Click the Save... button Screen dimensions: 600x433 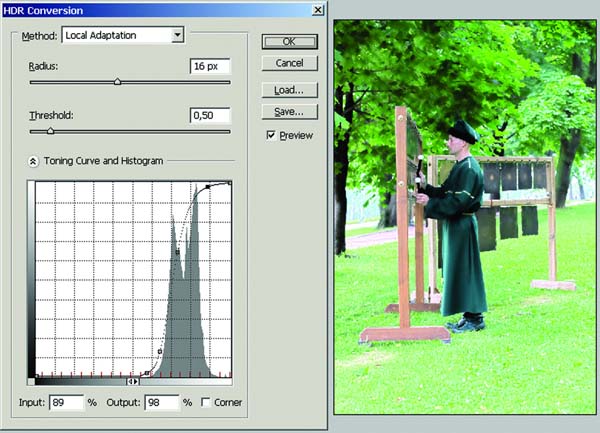[289, 111]
